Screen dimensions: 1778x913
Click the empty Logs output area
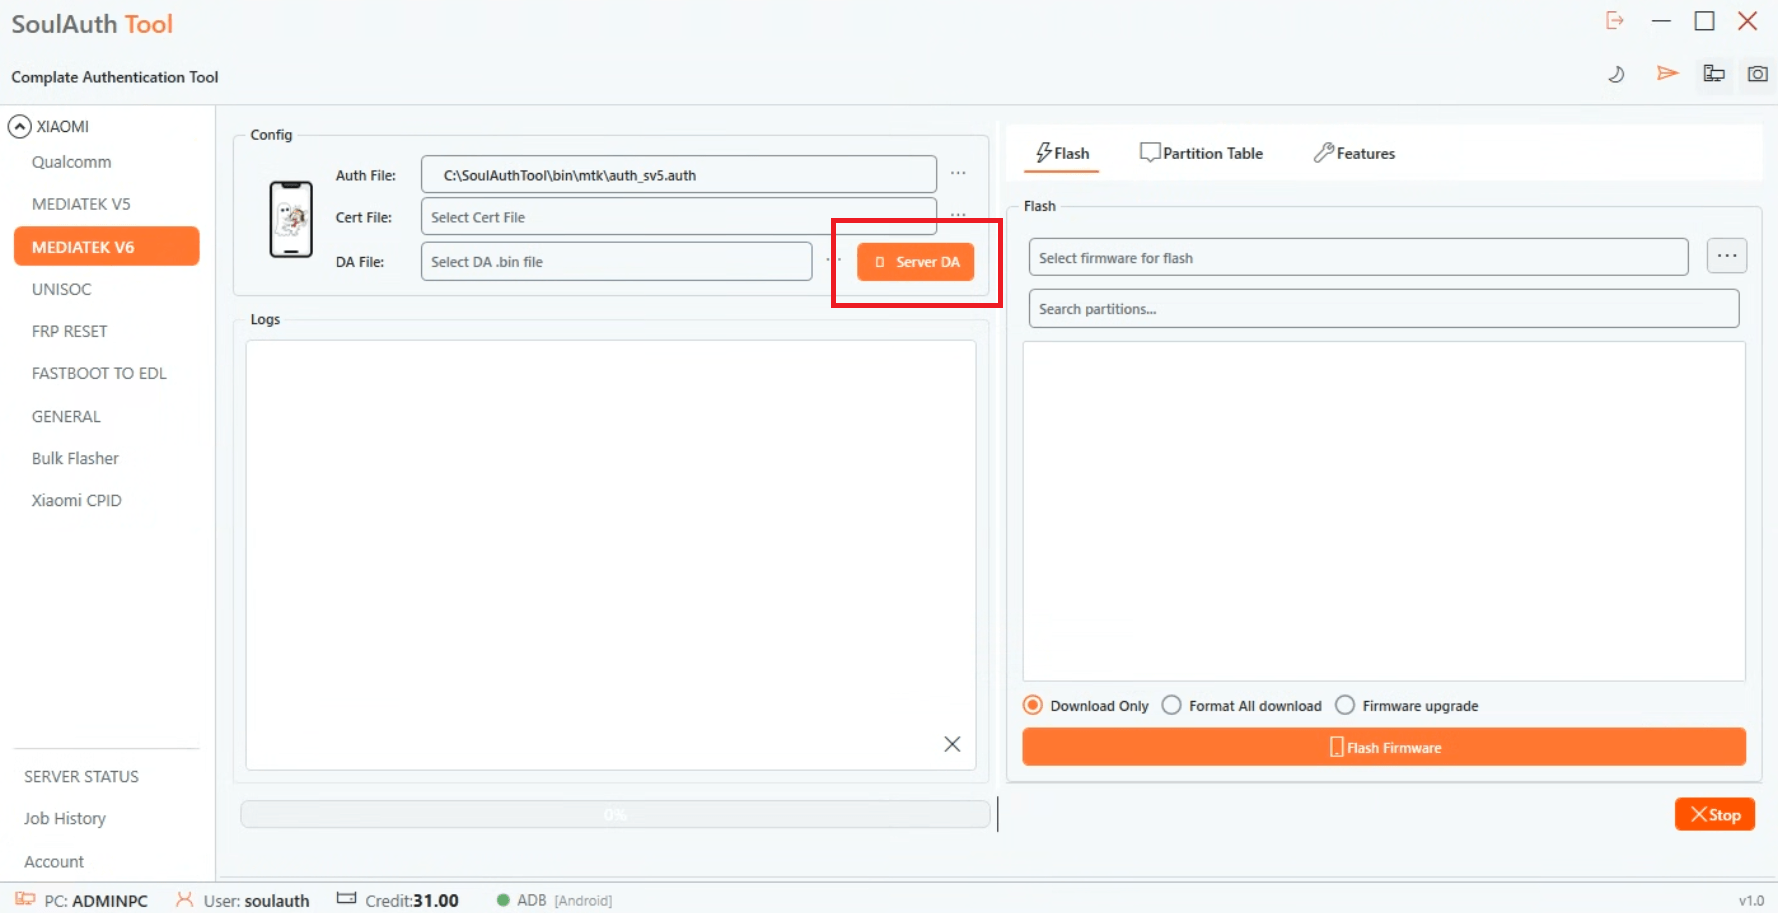point(611,555)
